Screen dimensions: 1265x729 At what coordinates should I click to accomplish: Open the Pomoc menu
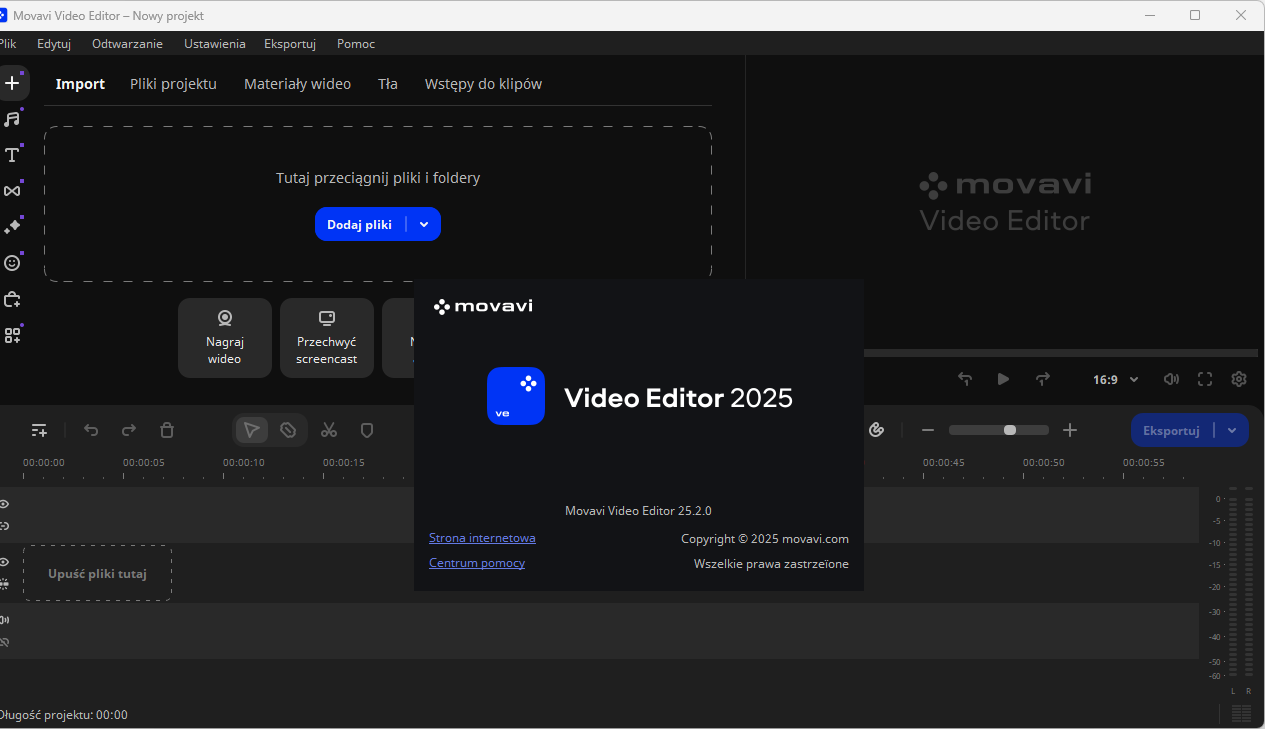356,43
